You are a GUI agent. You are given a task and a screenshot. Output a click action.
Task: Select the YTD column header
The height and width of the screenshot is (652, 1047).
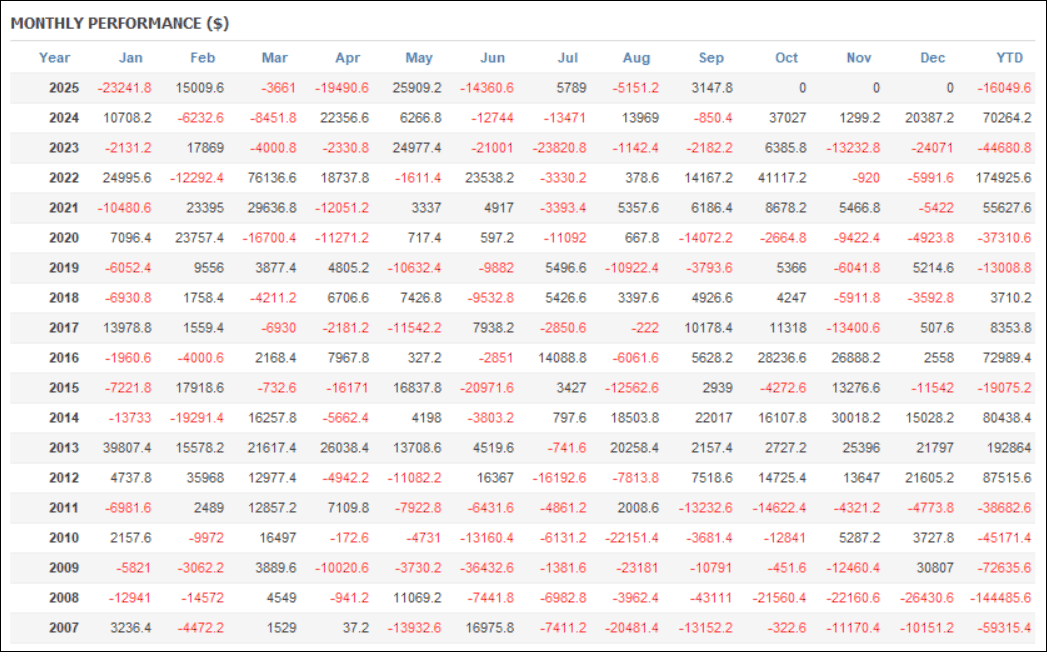pos(1010,58)
